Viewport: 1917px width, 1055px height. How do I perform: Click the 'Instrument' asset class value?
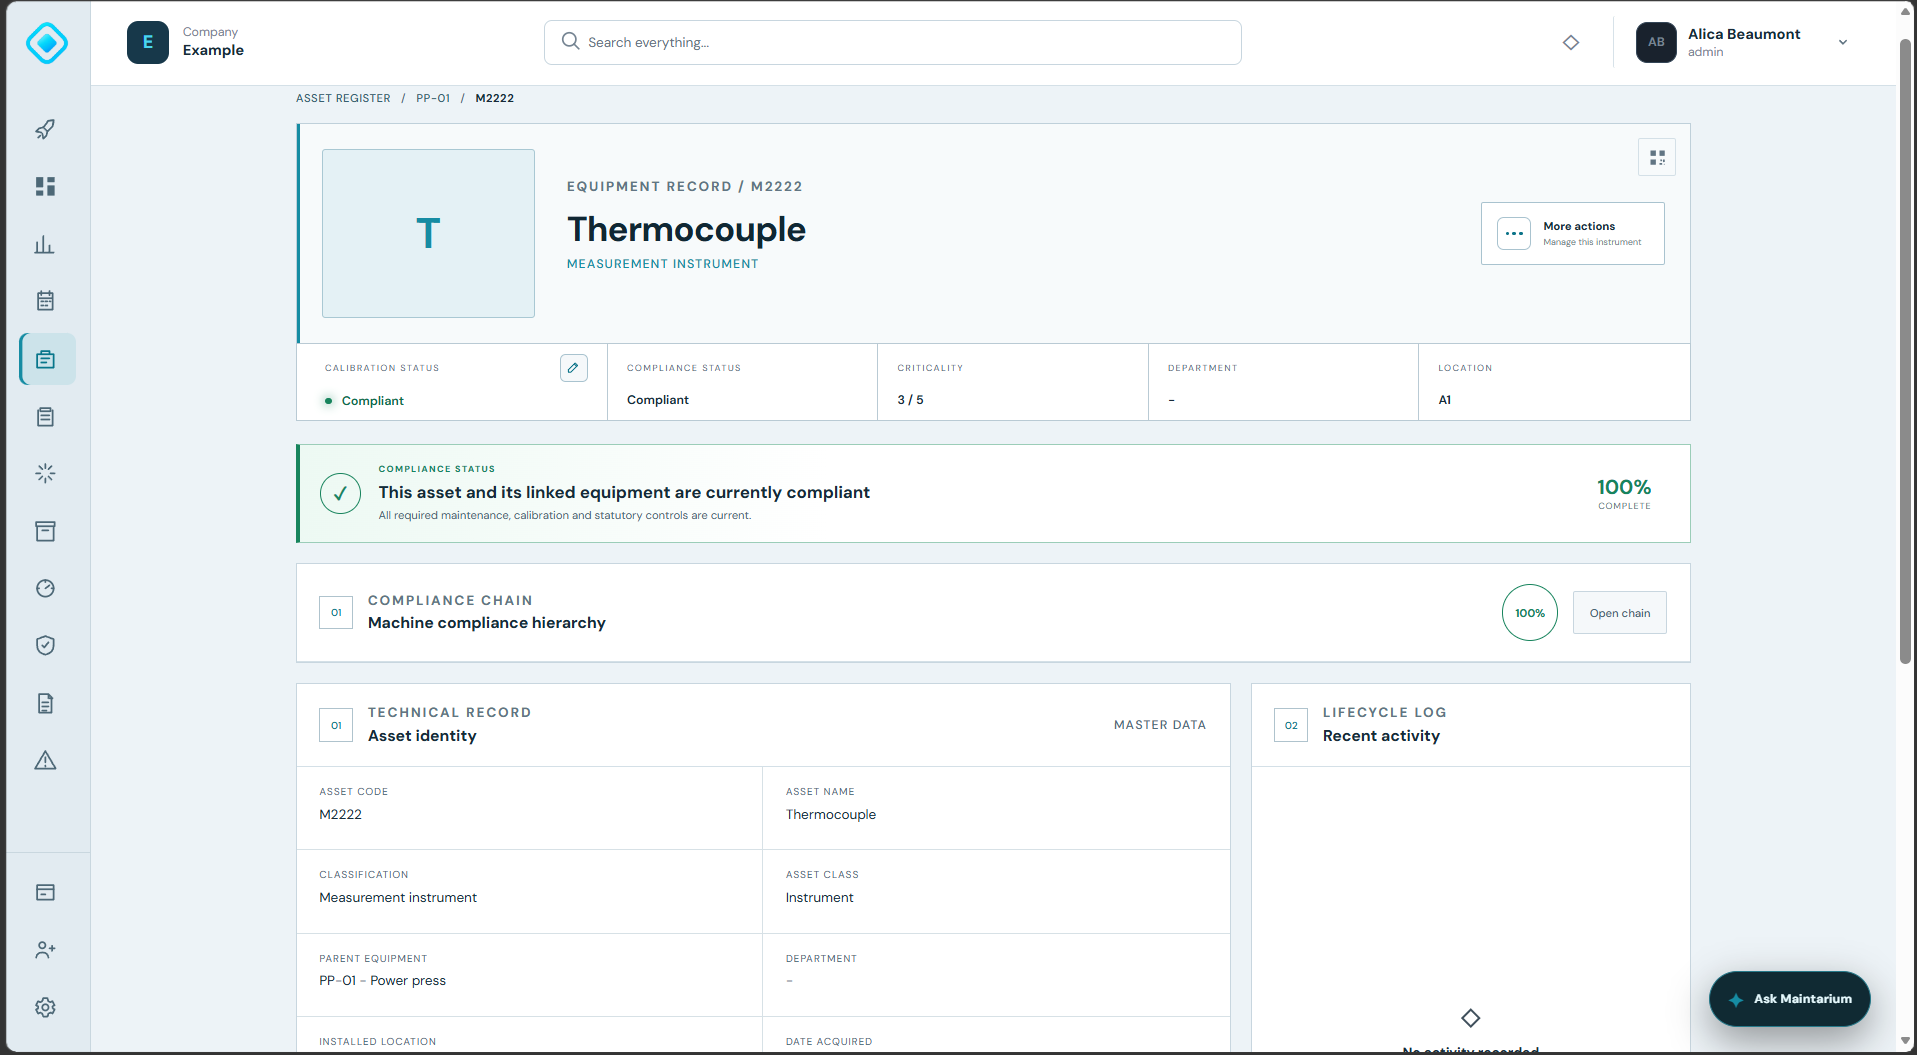820,898
